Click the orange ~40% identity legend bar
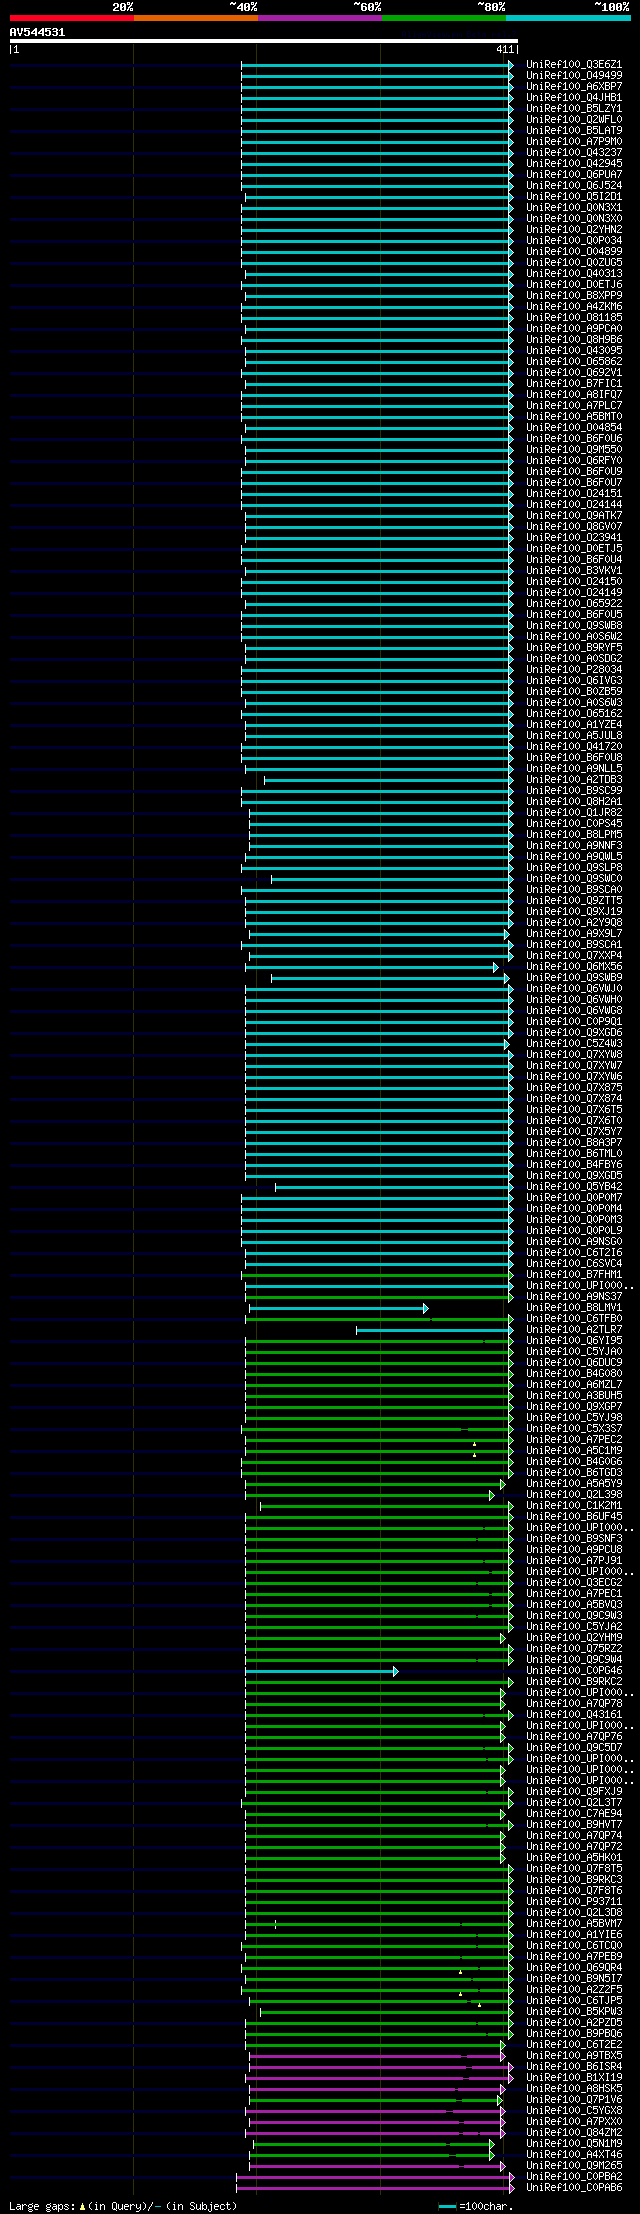The height and width of the screenshot is (2214, 640). click(195, 18)
